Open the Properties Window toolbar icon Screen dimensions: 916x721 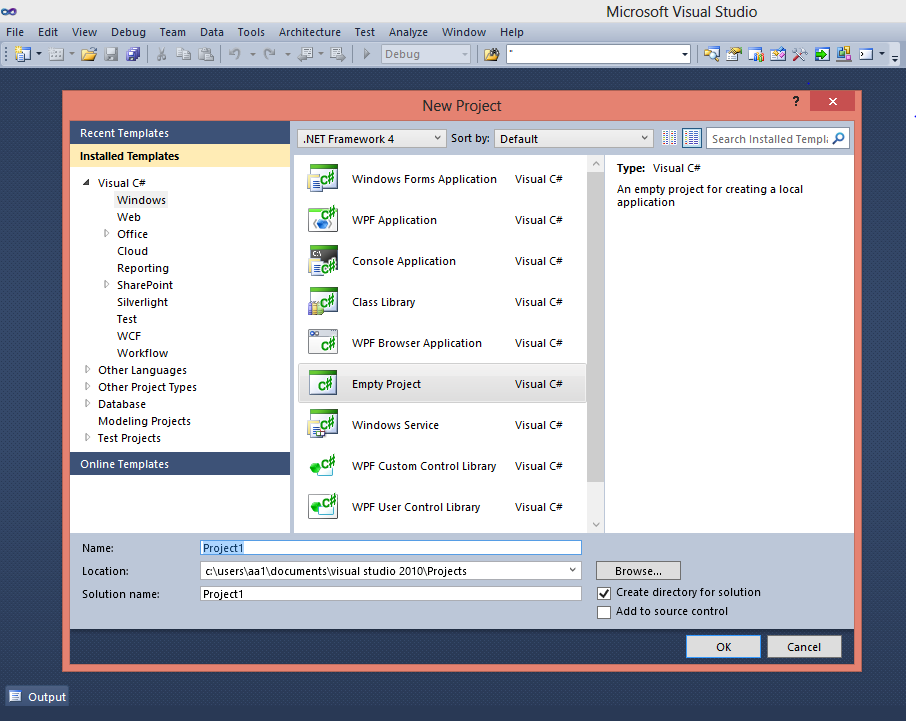pos(734,54)
